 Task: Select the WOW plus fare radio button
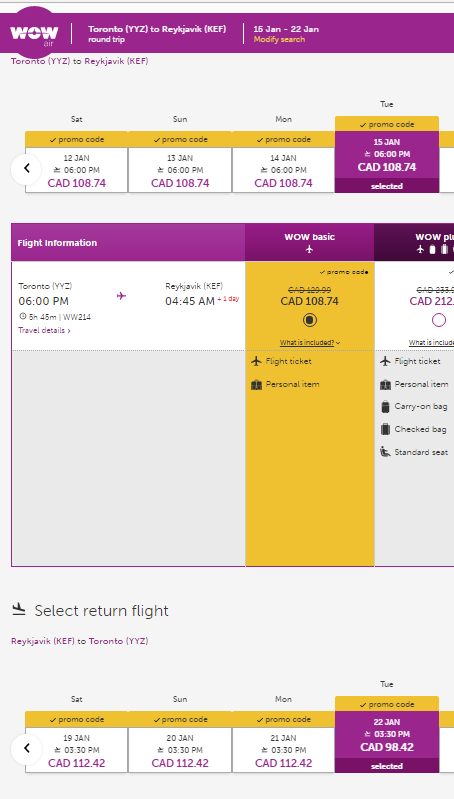click(x=439, y=320)
